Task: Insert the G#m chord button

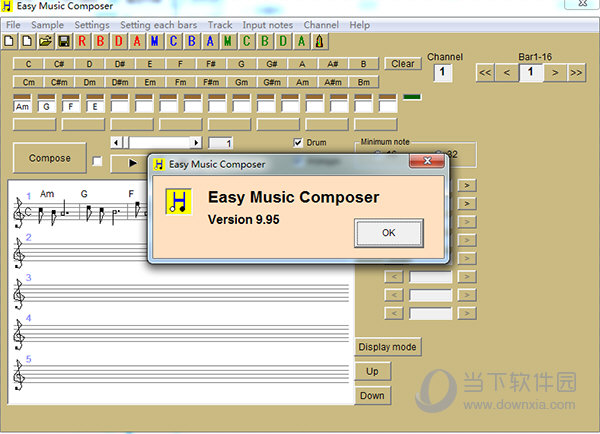Action: (x=272, y=82)
